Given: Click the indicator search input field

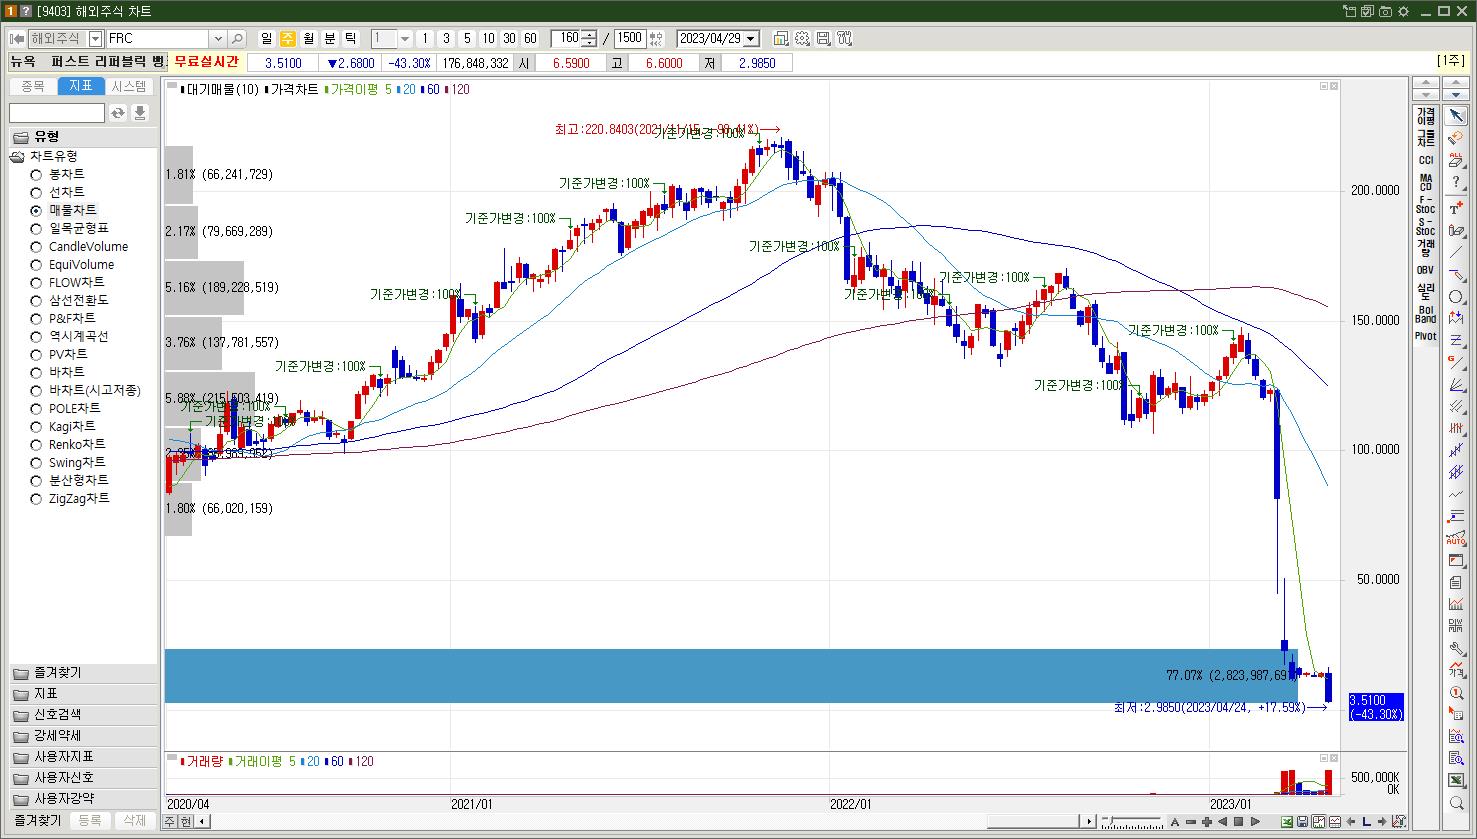Looking at the screenshot, I should coord(57,113).
